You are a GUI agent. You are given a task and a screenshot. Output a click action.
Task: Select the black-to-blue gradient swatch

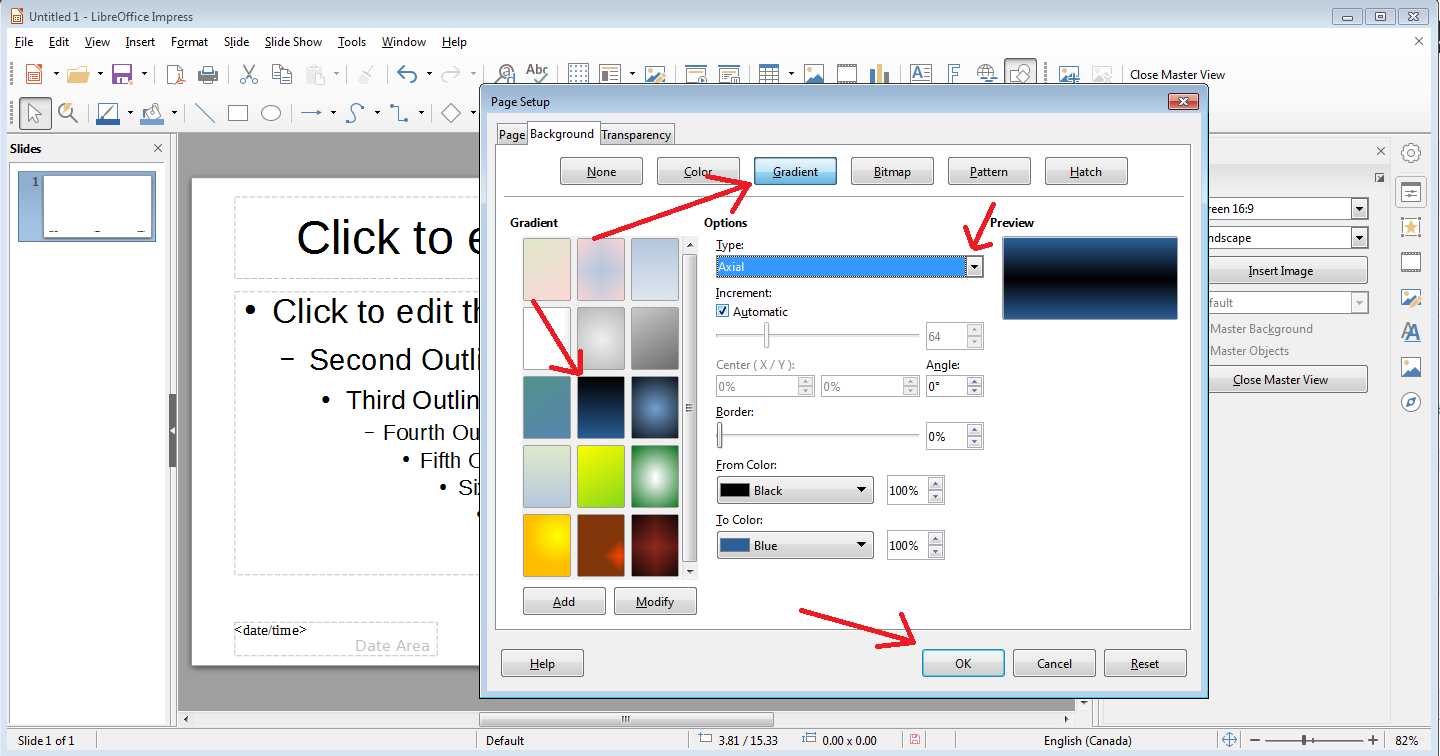click(x=601, y=408)
